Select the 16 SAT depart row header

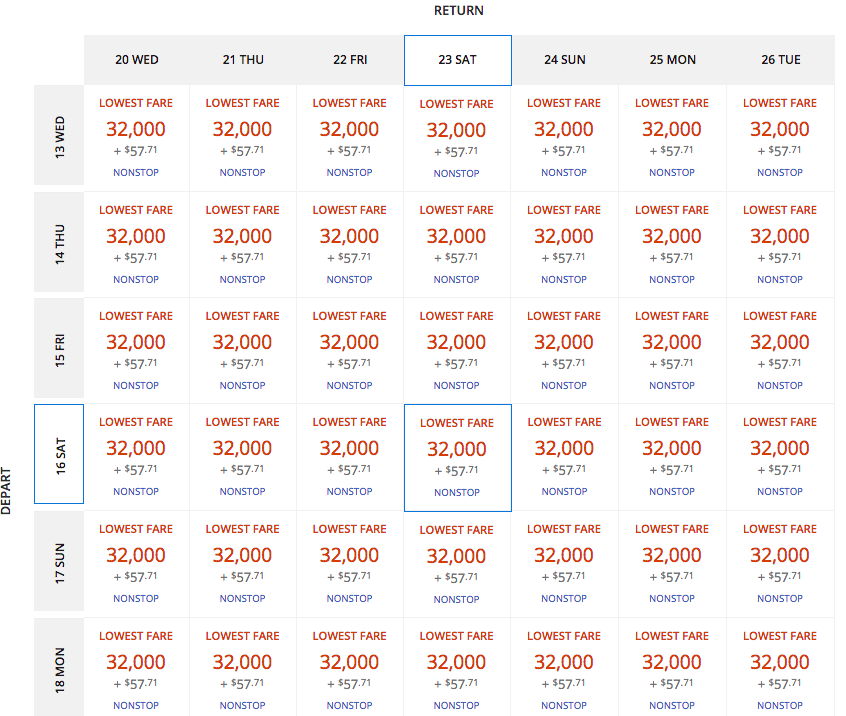59,454
